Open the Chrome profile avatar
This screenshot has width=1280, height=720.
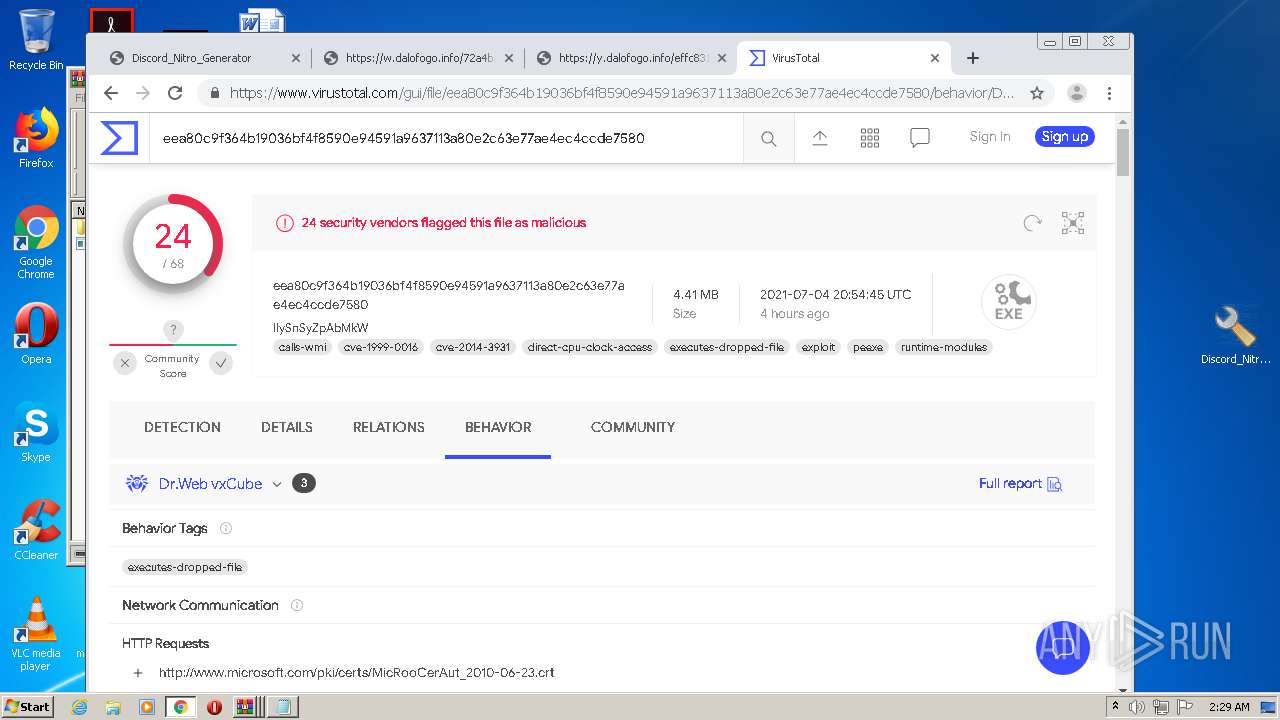[1077, 93]
